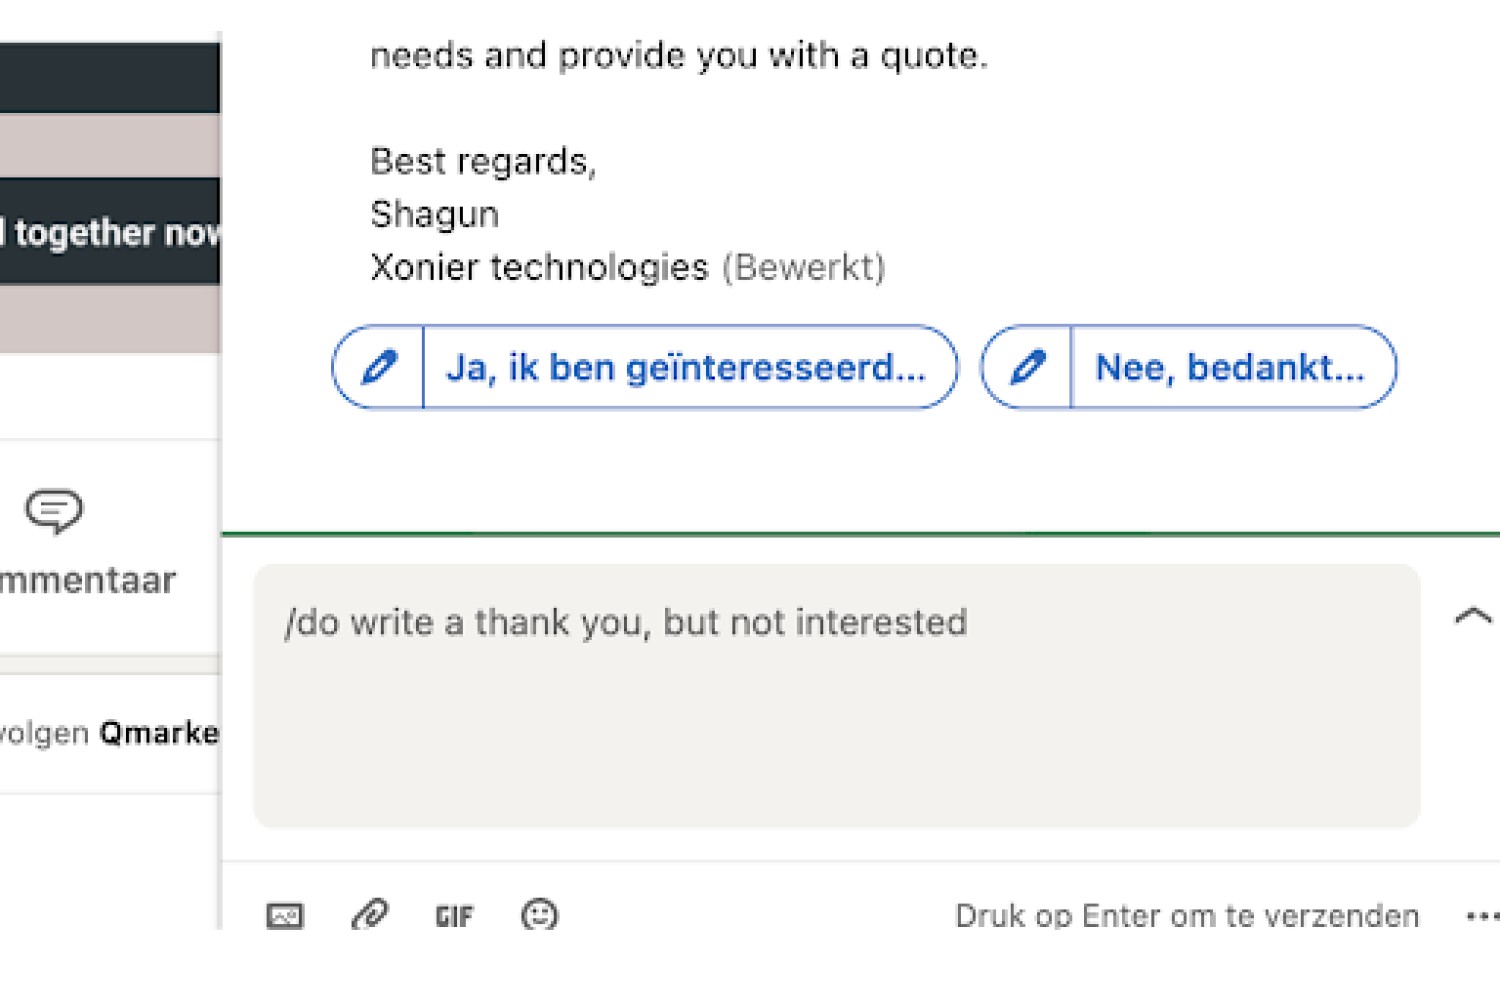Click pencil icon beside "Nee, bedankt"

[x=1027, y=367]
